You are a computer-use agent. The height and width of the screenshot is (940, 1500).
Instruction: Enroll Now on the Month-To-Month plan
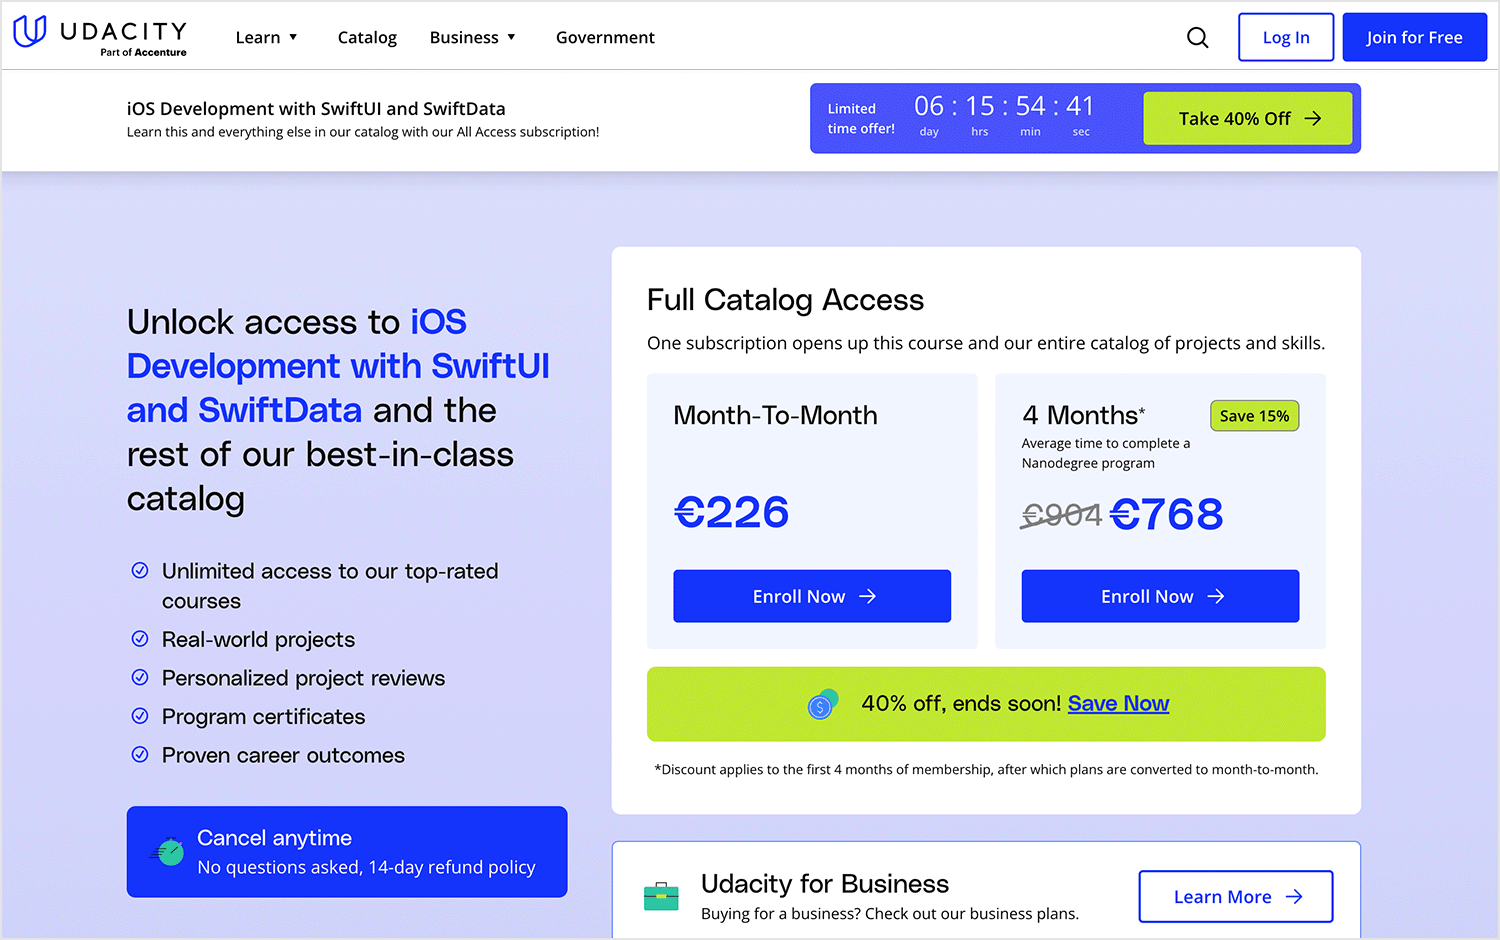(811, 596)
